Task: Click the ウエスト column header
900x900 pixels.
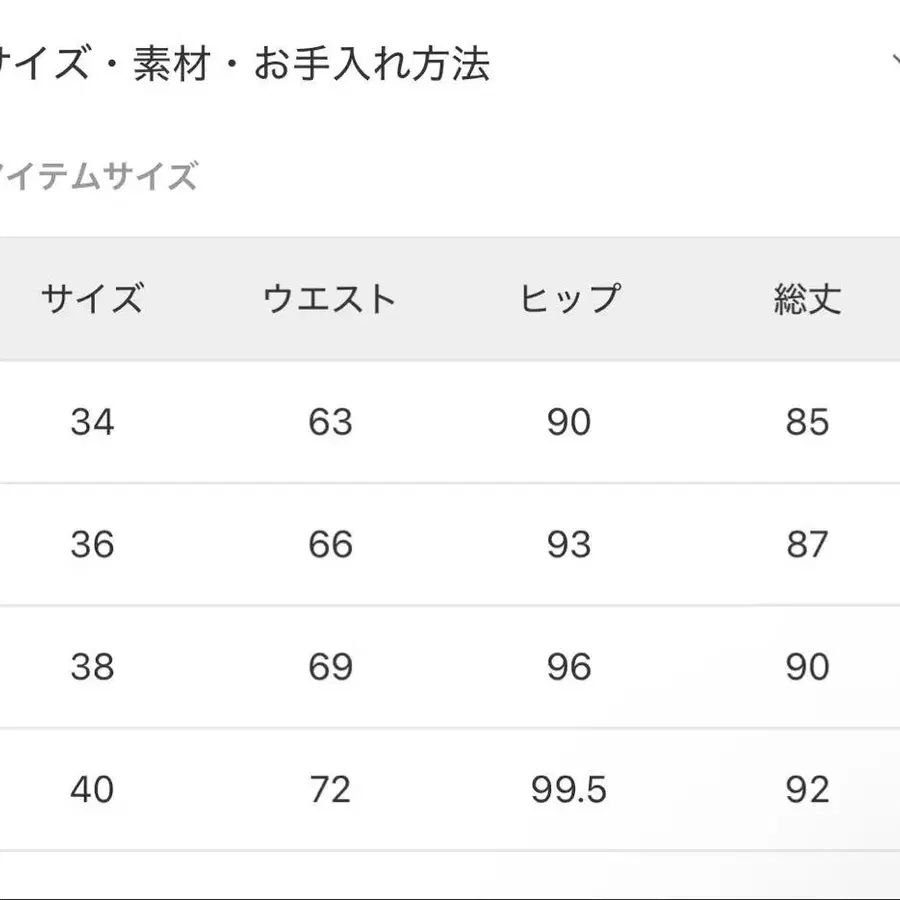Action: click(x=330, y=297)
